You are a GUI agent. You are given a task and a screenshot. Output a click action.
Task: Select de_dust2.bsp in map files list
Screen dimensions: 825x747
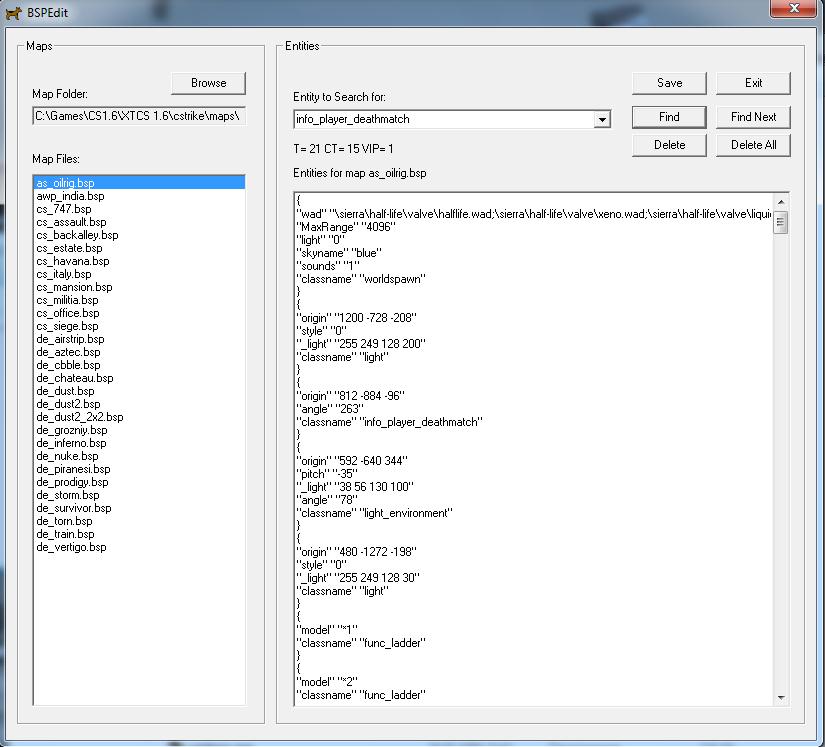pyautogui.click(x=68, y=404)
